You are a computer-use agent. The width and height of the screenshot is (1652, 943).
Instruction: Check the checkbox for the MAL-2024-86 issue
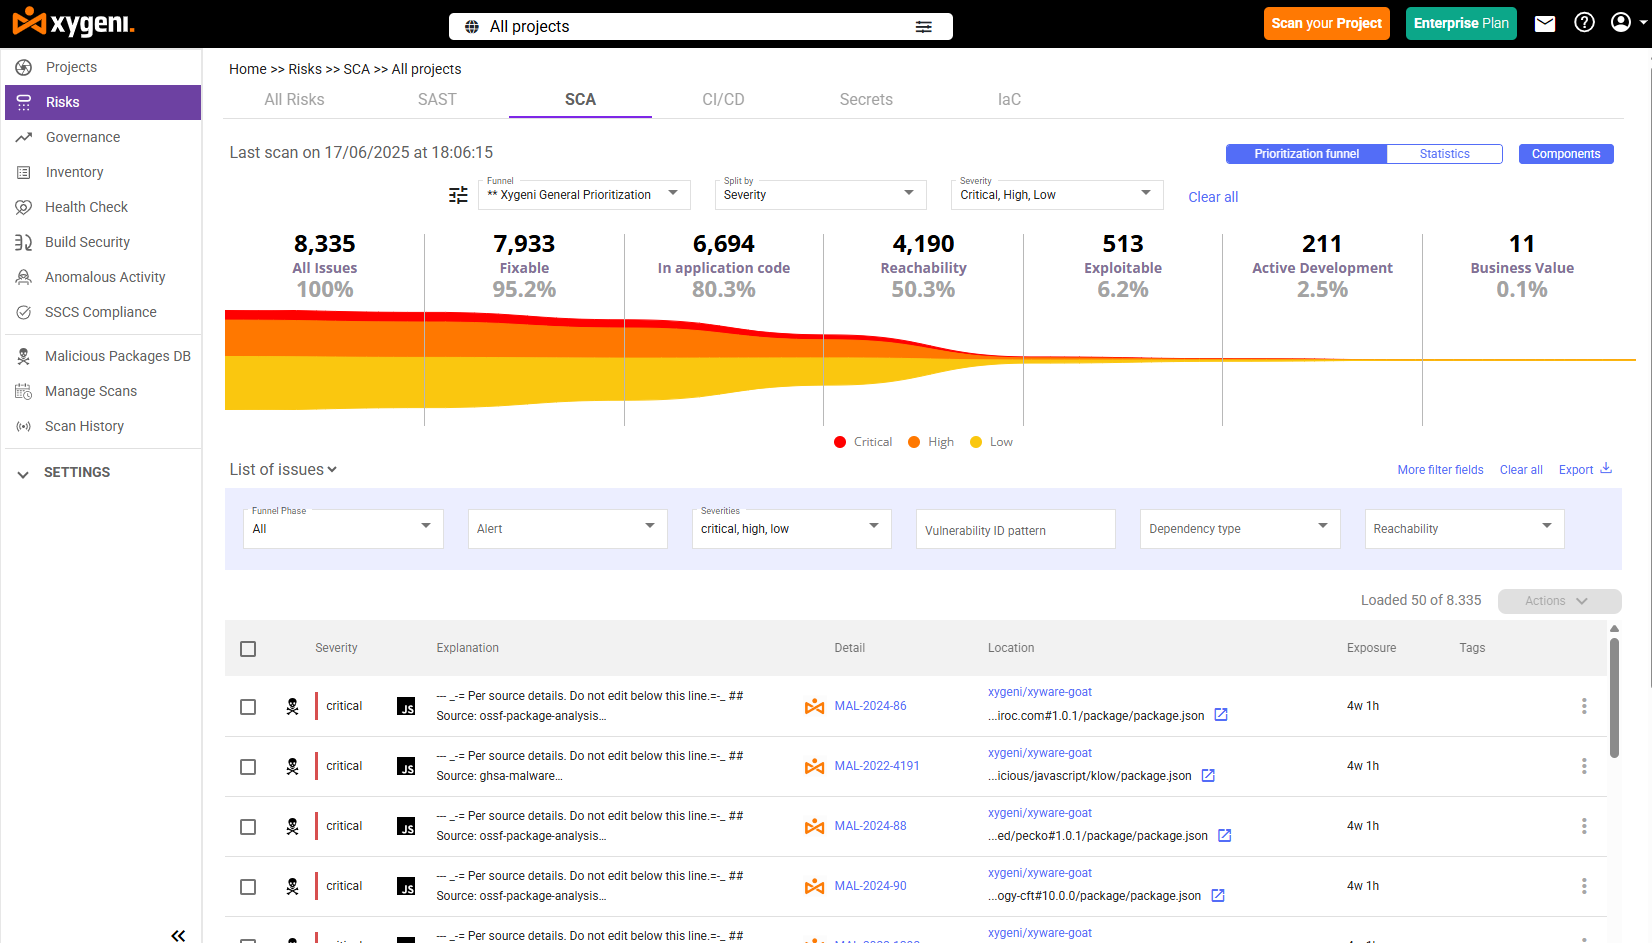248,706
